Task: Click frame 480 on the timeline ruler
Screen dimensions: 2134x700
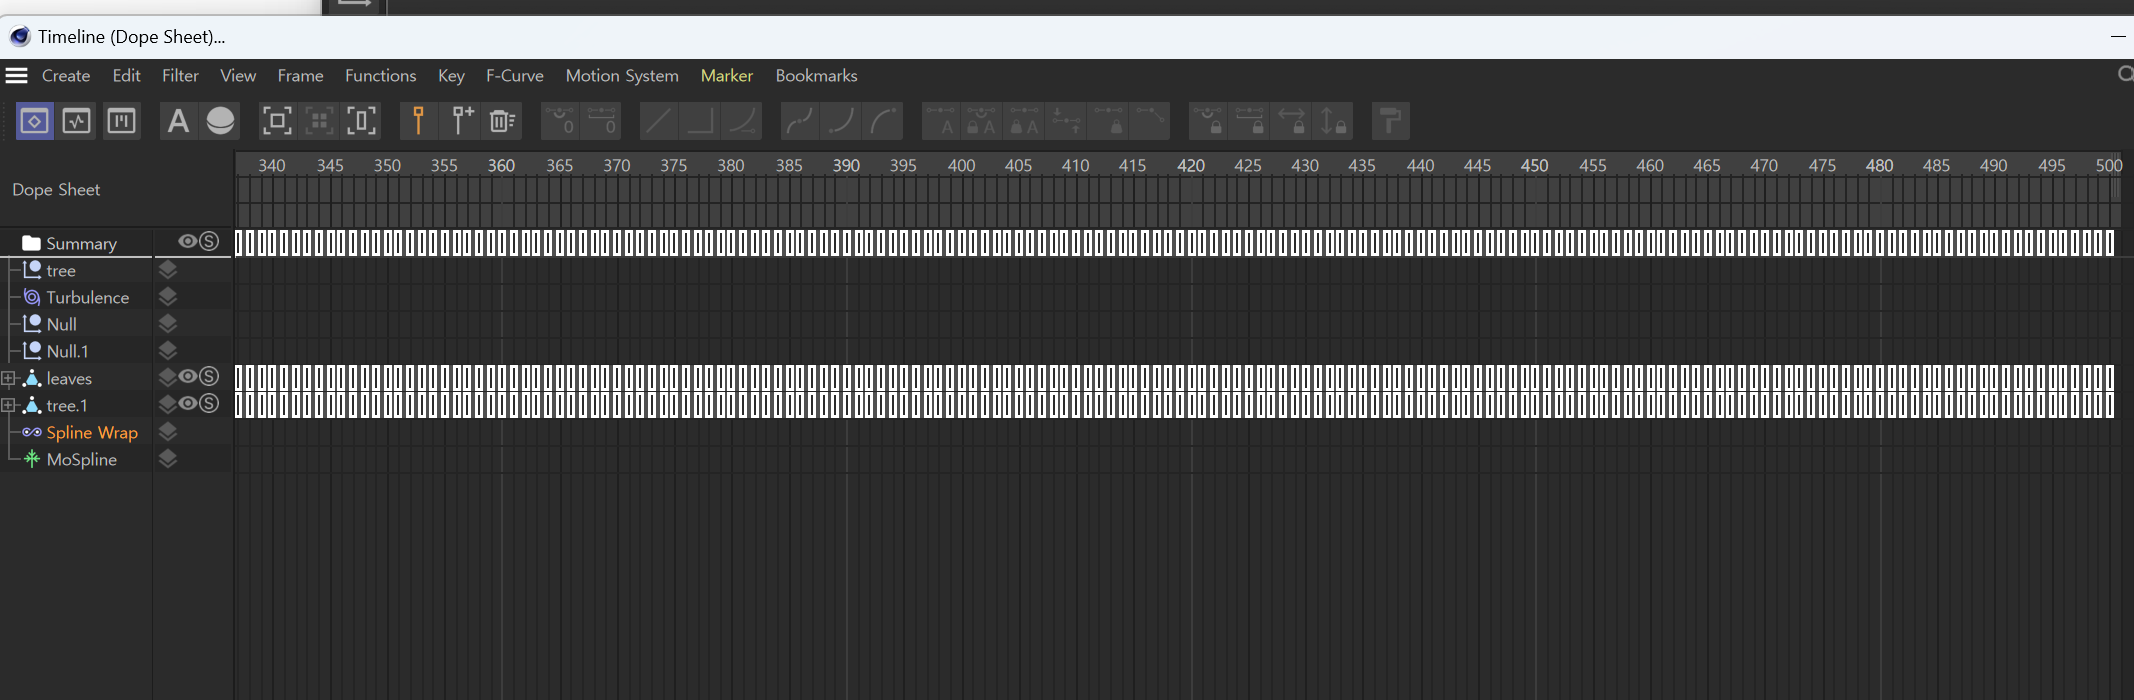Action: point(1879,165)
